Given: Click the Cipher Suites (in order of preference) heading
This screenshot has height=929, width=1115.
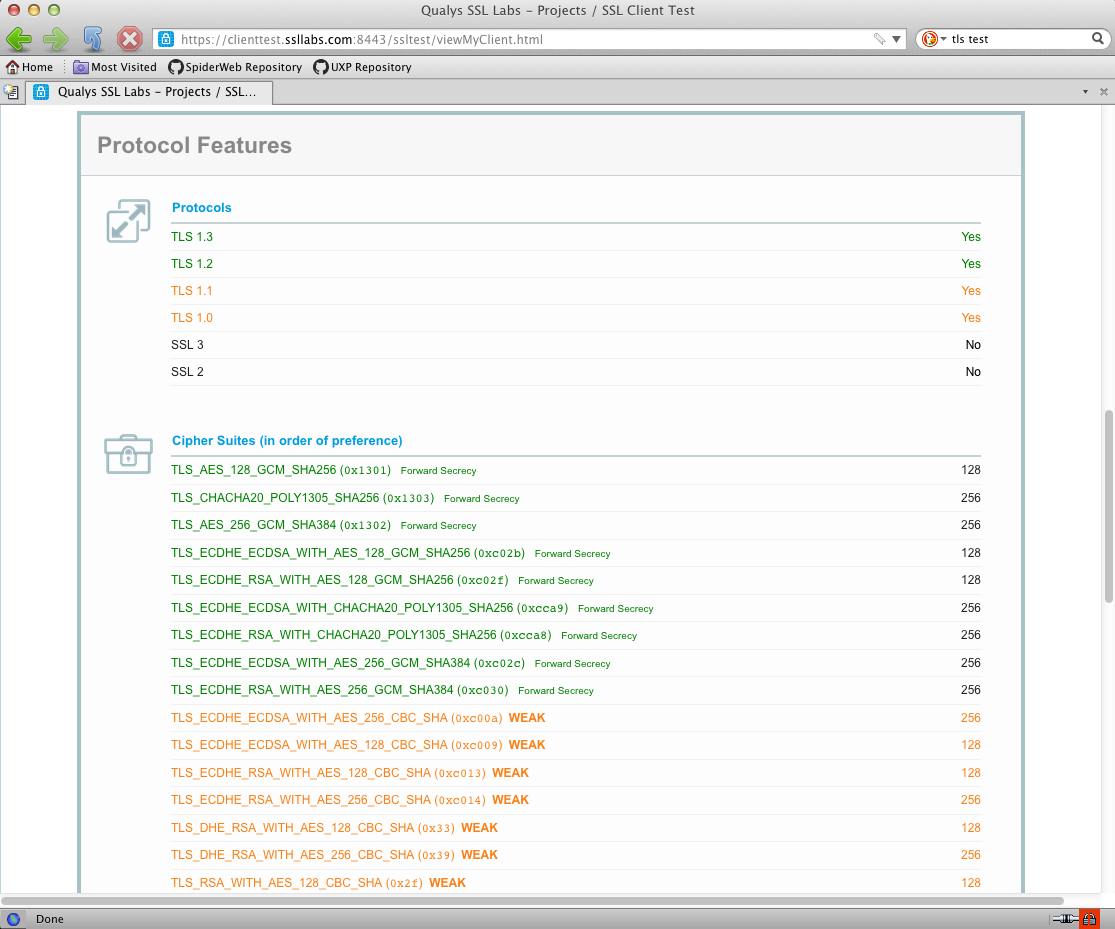Looking at the screenshot, I should [287, 440].
